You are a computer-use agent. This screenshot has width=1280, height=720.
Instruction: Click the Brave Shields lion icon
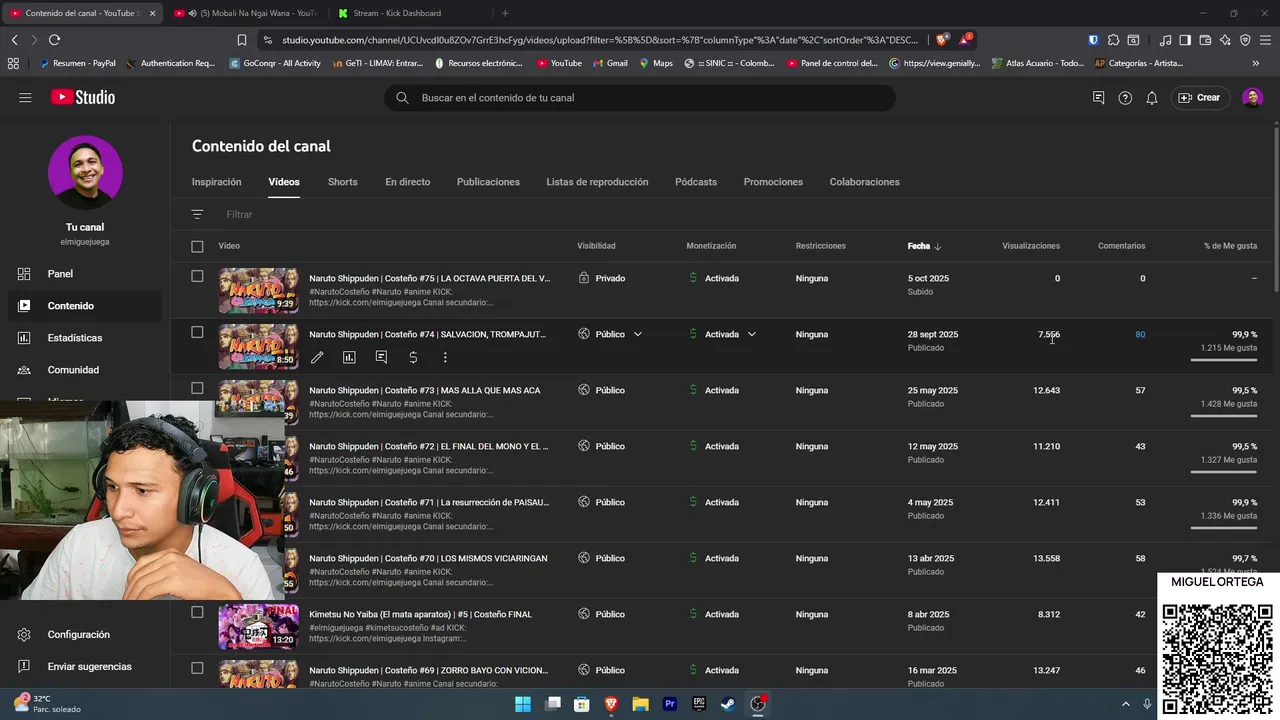click(x=941, y=40)
